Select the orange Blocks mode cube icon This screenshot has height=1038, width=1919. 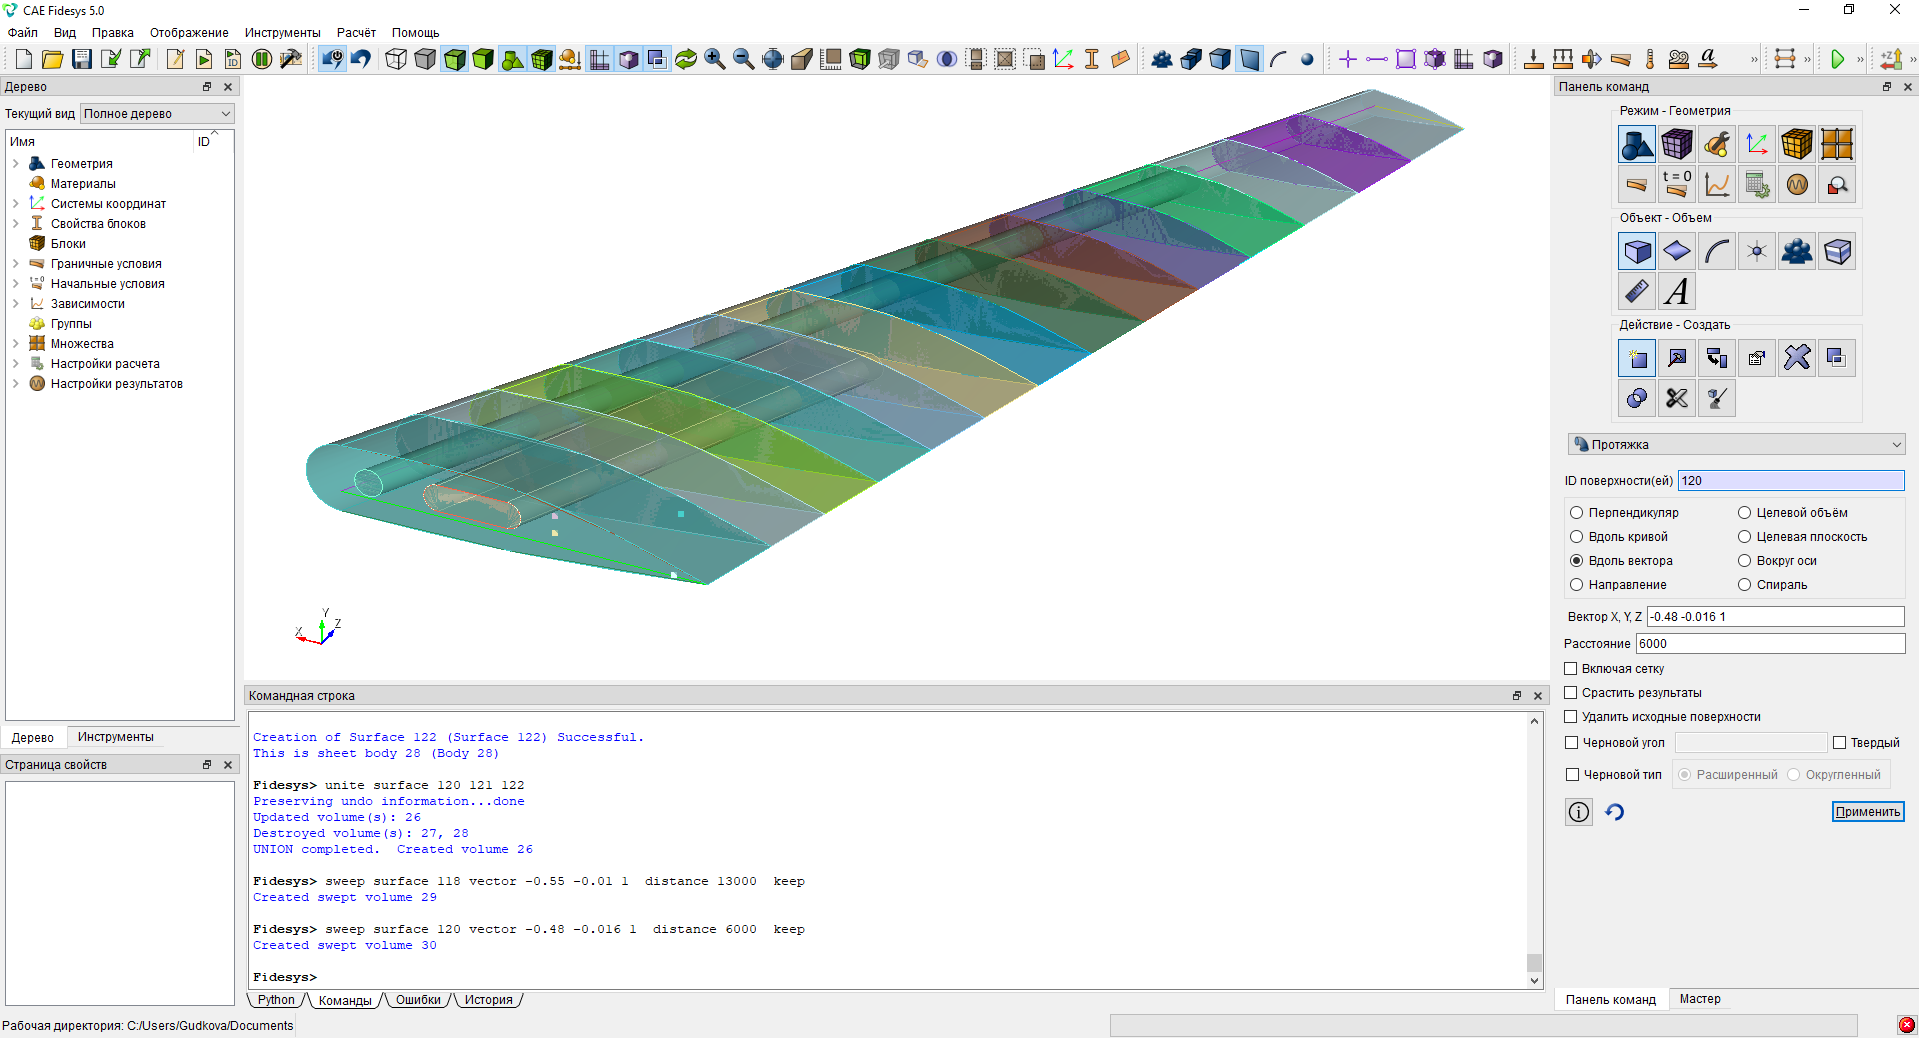coord(1797,144)
